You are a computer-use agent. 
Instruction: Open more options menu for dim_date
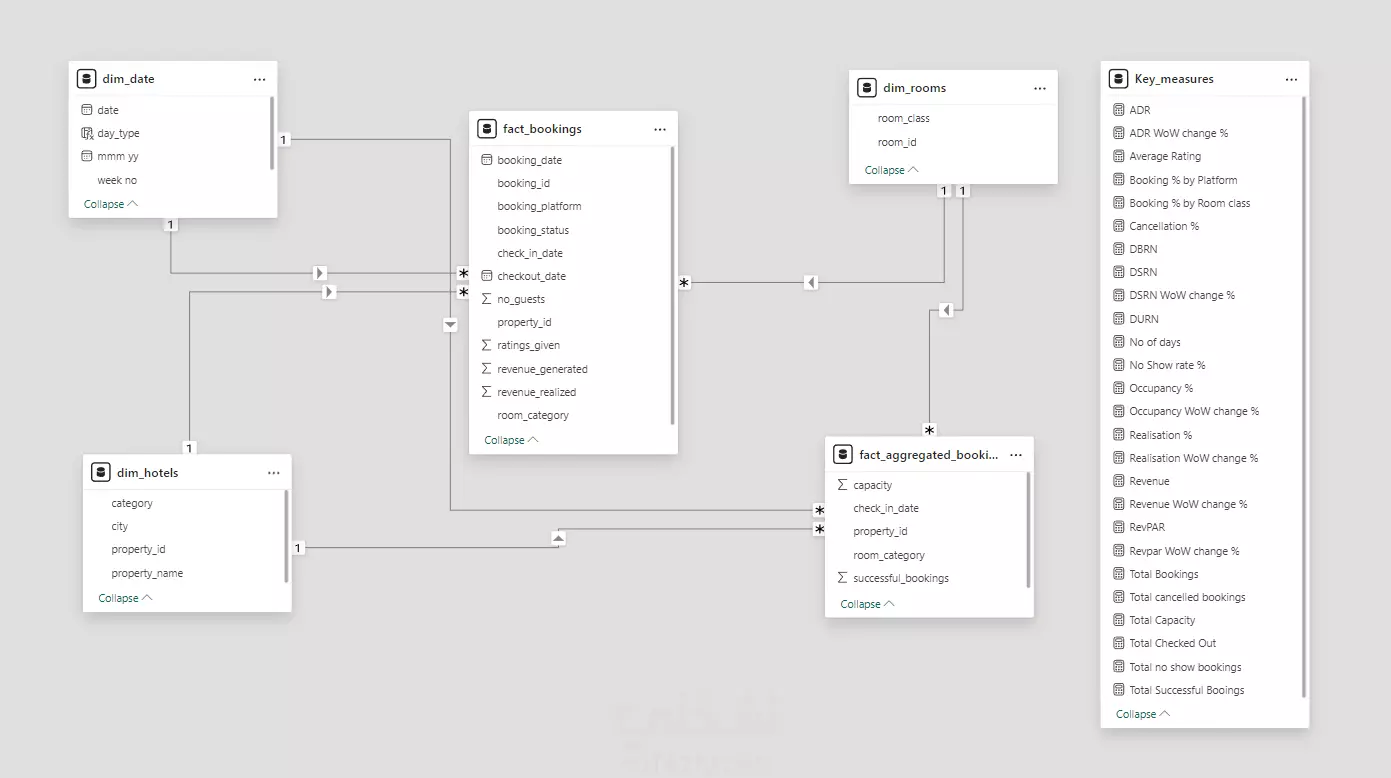pyautogui.click(x=260, y=79)
